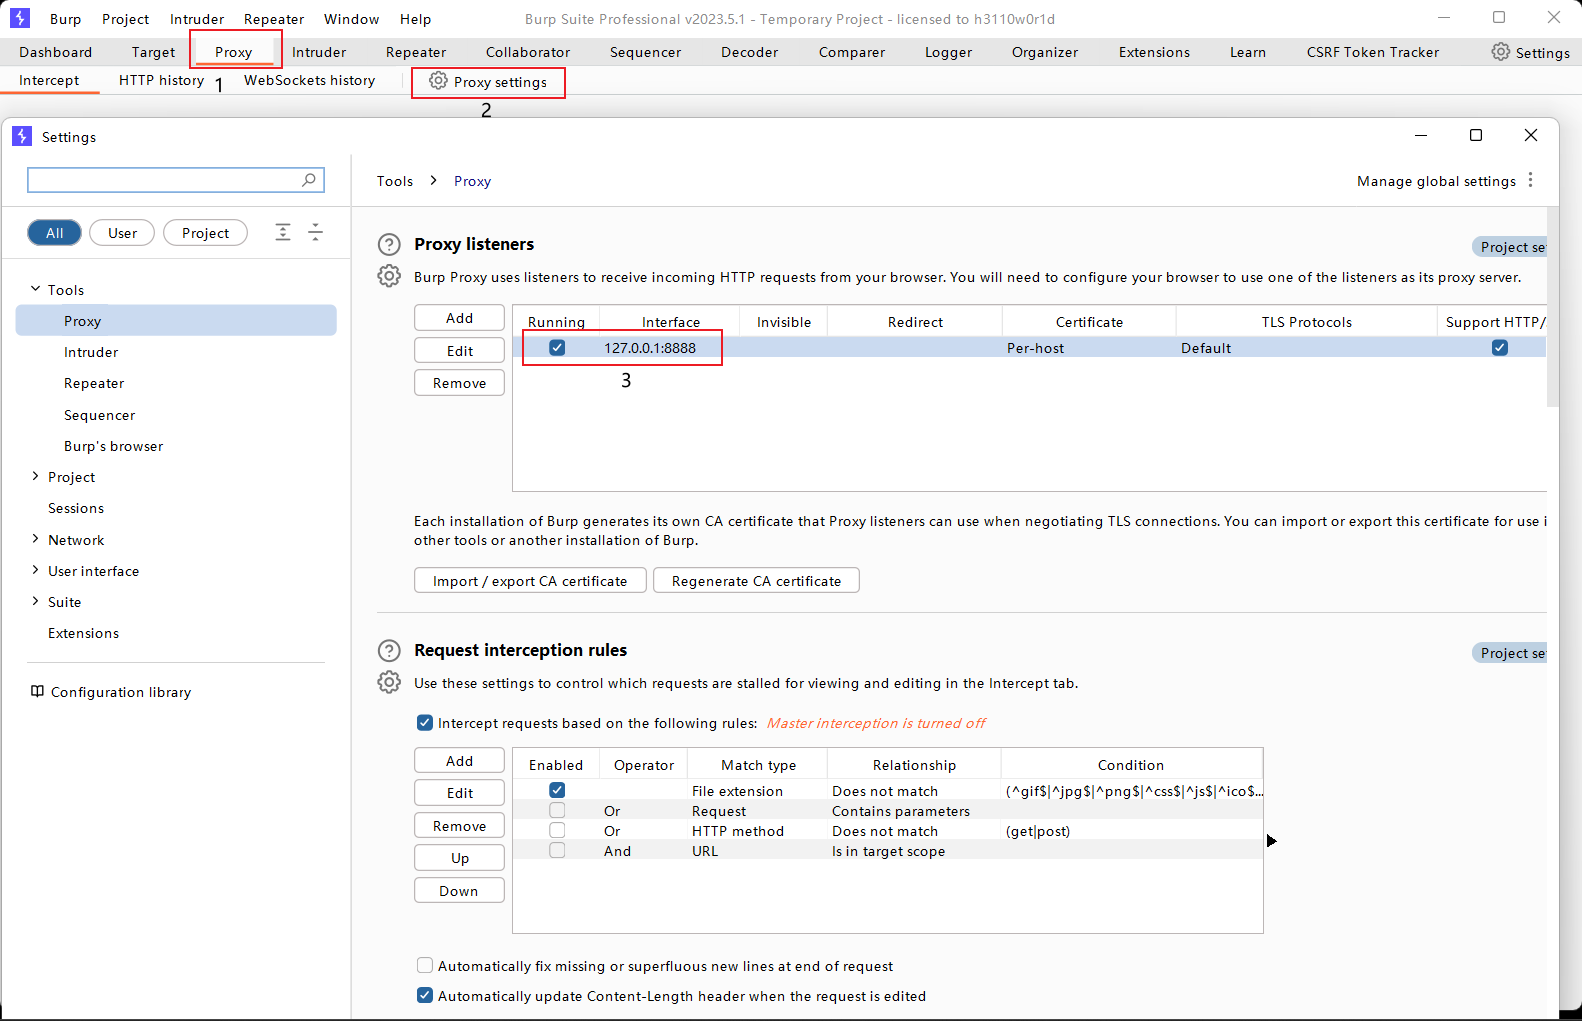Select the Project settings filter
Viewport: 1582px width, 1021px height.
click(205, 233)
